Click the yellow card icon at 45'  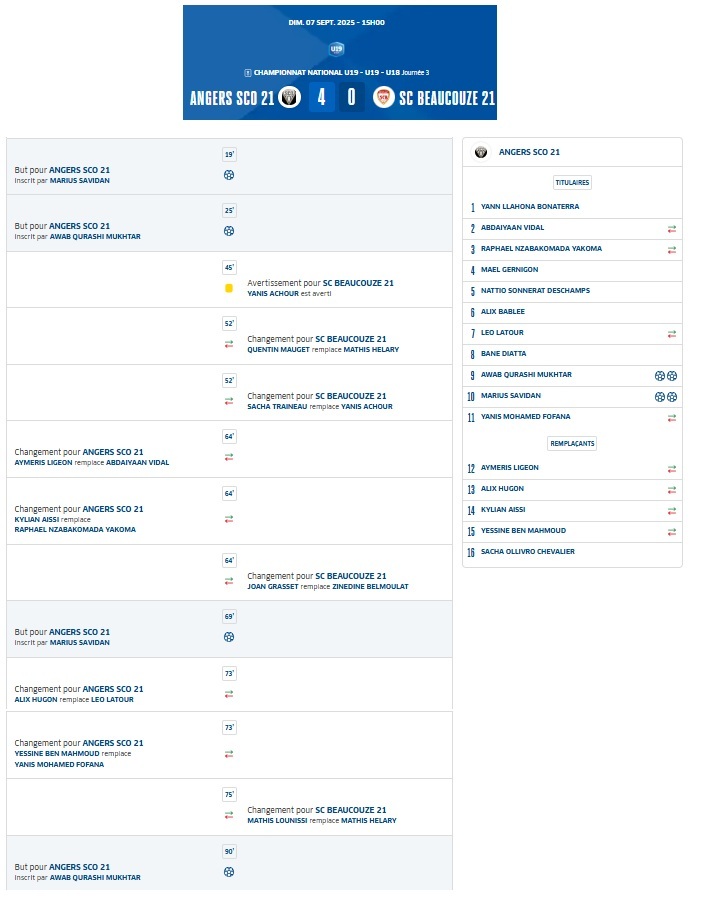click(x=229, y=288)
